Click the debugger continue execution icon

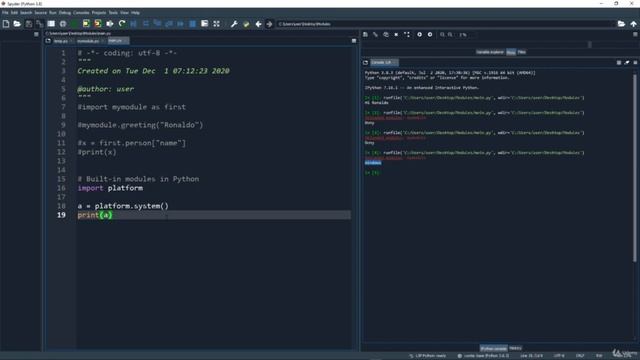[180, 24]
